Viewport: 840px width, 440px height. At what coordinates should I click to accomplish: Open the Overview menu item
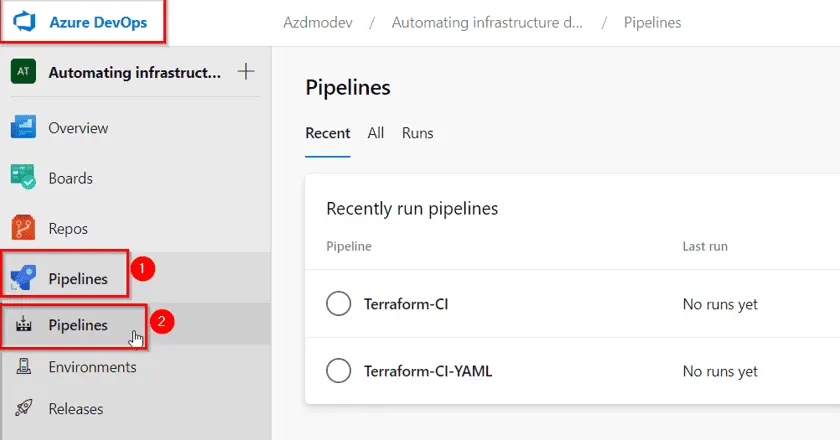[78, 128]
